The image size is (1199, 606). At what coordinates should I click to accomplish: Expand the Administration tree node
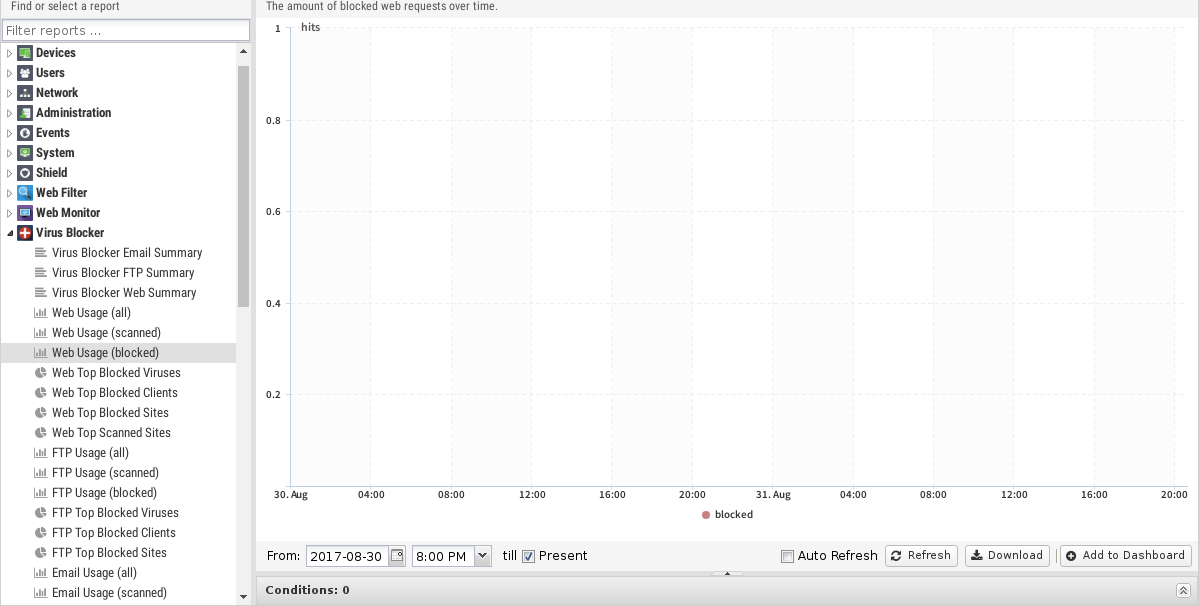(x=9, y=113)
